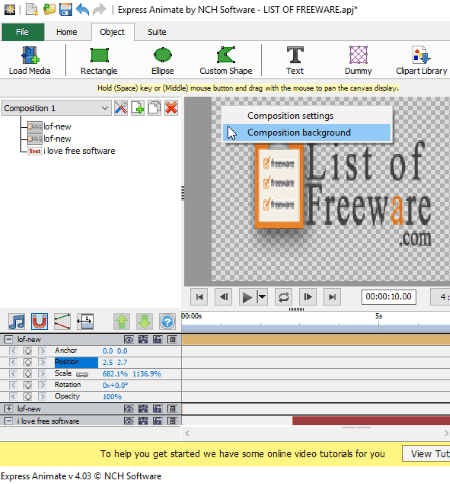Insert a Dummy object
Image resolution: width=450 pixels, height=484 pixels.
(x=358, y=60)
